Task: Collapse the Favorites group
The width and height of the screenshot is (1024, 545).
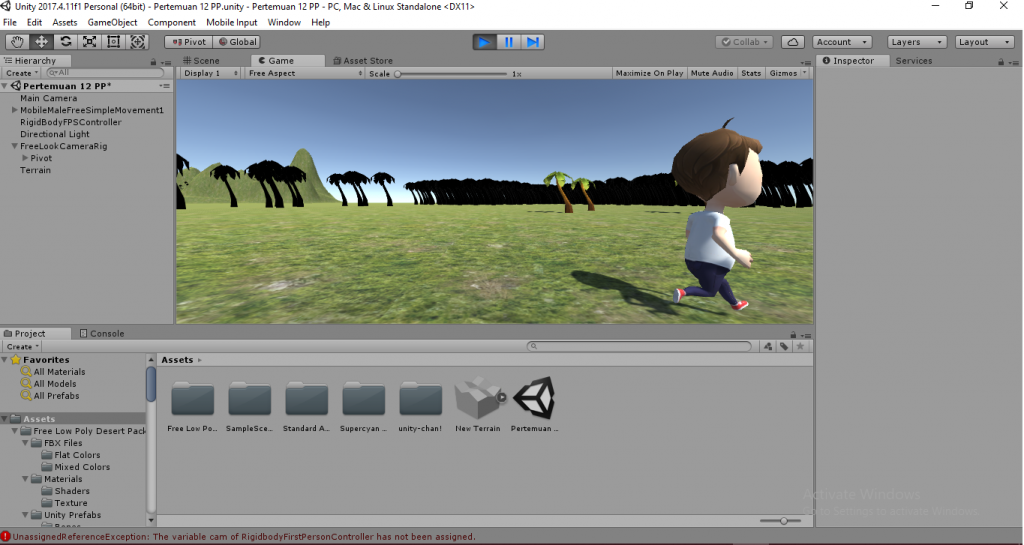Action: [5, 360]
